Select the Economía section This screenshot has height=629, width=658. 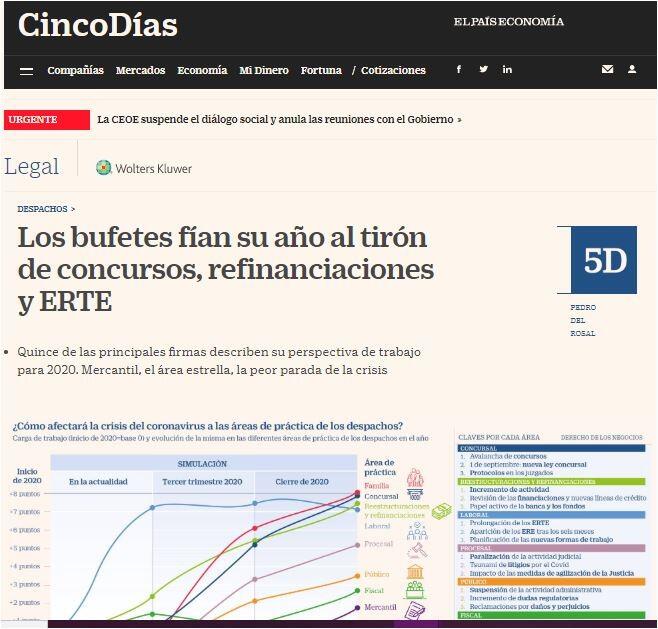(202, 71)
